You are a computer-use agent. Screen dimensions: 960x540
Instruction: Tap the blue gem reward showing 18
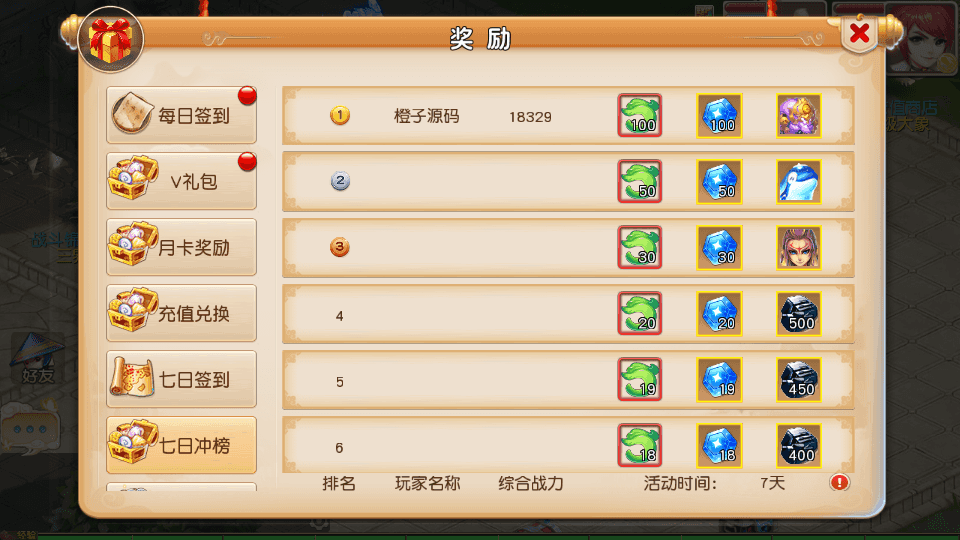point(719,445)
